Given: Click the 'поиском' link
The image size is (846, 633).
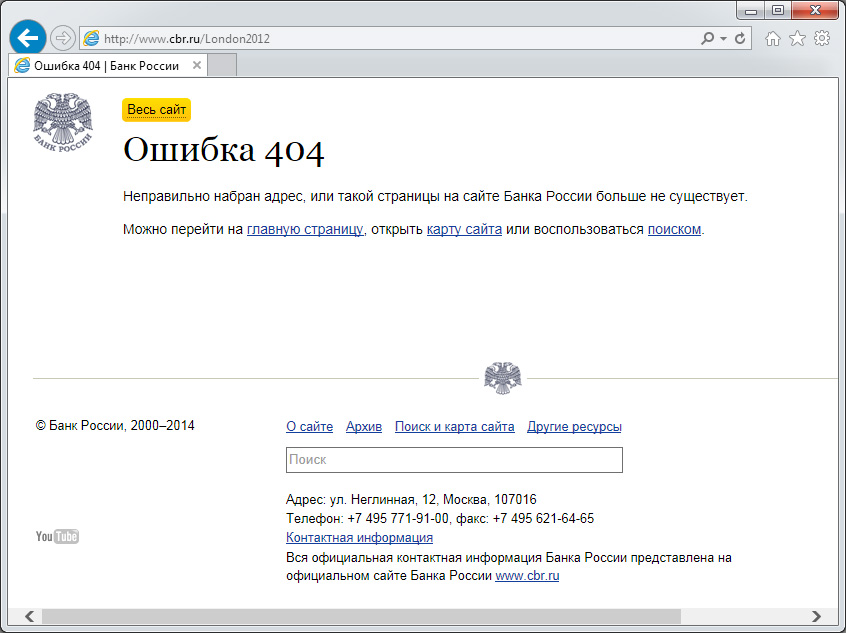Looking at the screenshot, I should pos(674,229).
